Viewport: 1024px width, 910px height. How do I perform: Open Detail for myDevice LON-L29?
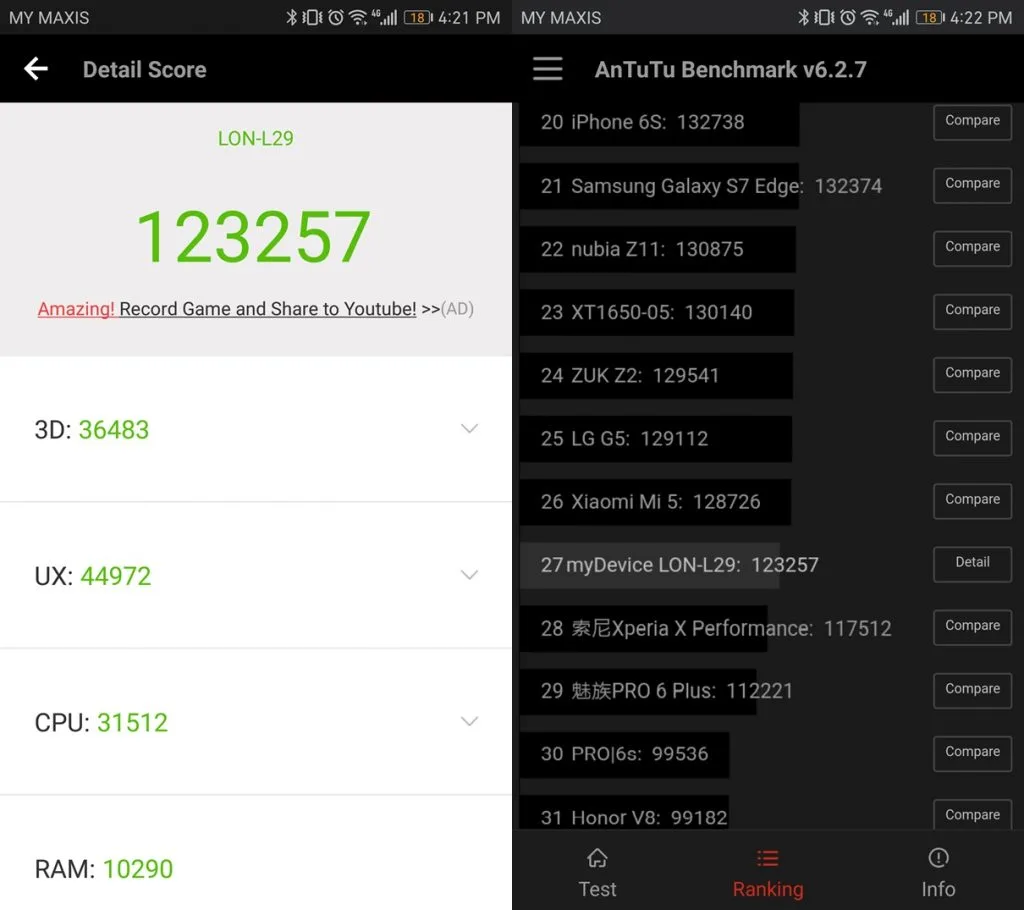tap(972, 564)
